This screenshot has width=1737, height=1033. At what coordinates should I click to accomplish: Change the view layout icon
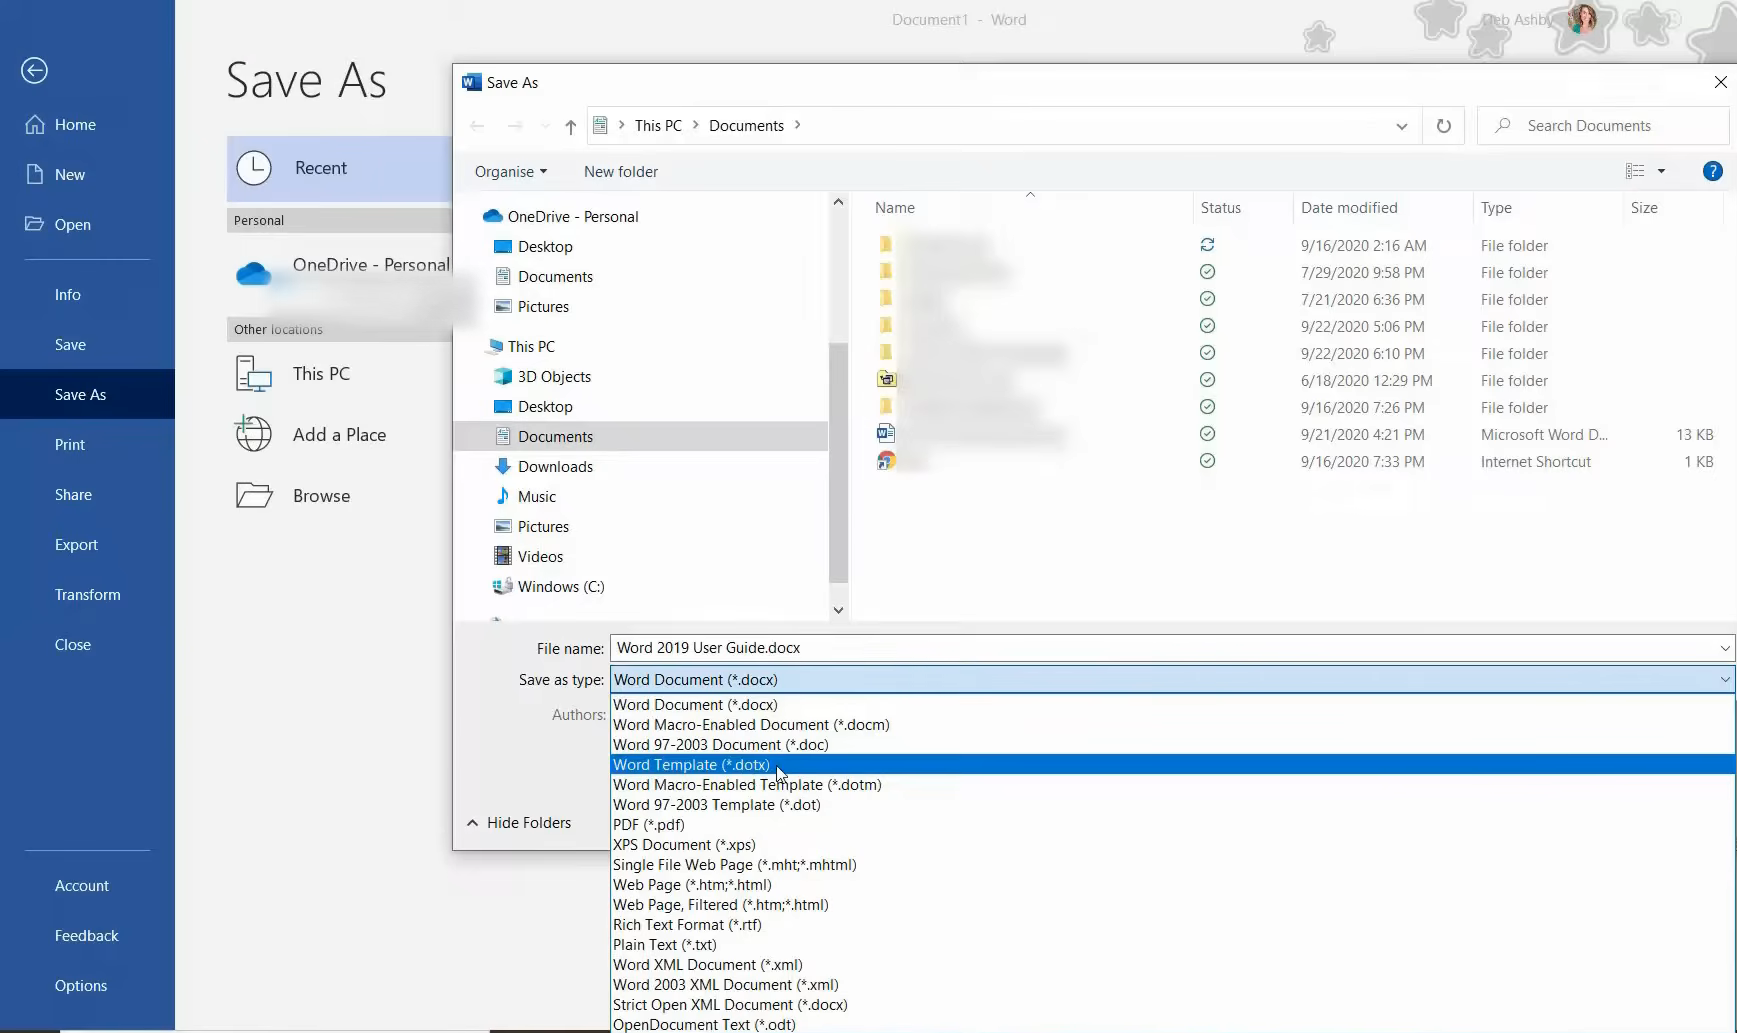[1635, 172]
